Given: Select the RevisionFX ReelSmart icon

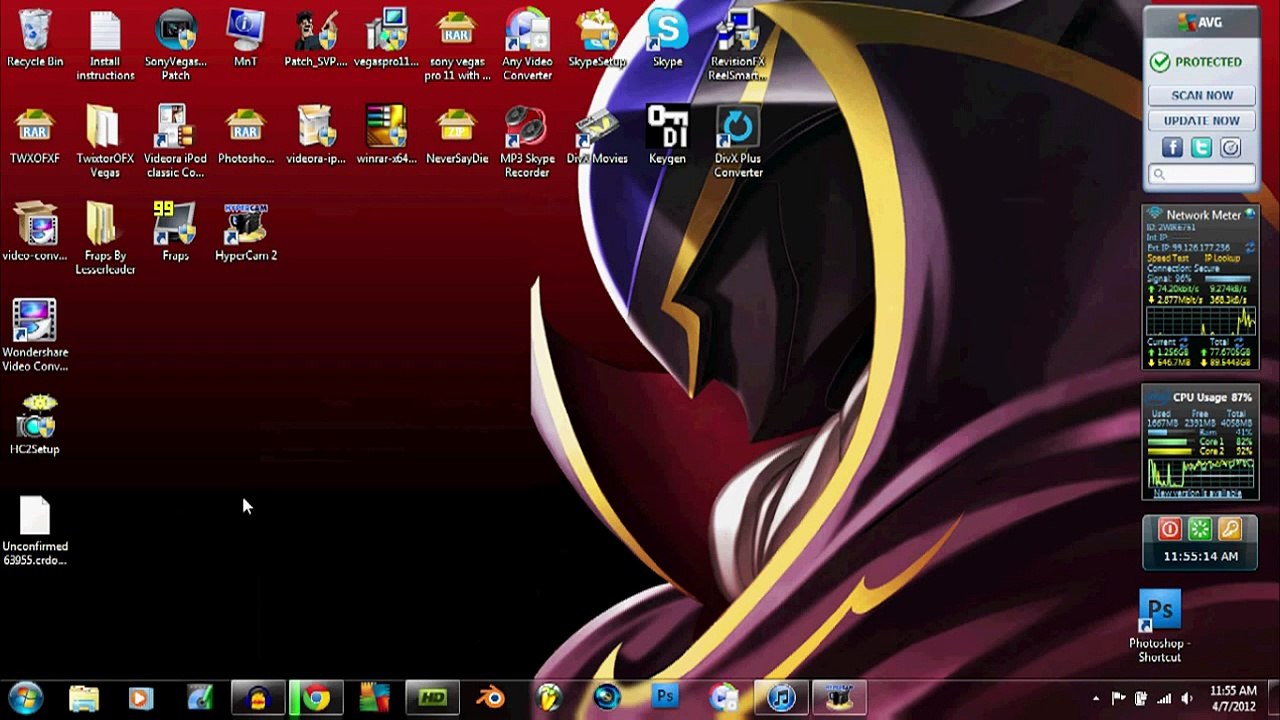Looking at the screenshot, I should pyautogui.click(x=738, y=46).
